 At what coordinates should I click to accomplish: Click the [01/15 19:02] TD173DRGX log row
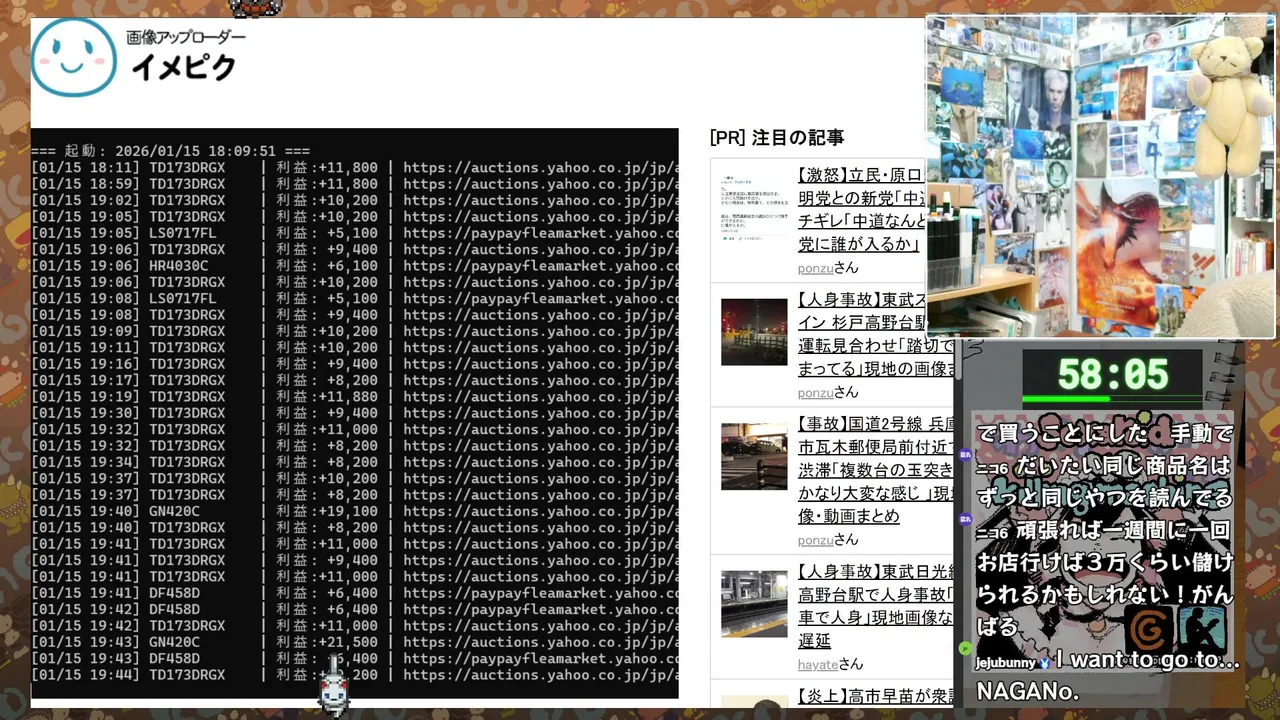(x=354, y=200)
